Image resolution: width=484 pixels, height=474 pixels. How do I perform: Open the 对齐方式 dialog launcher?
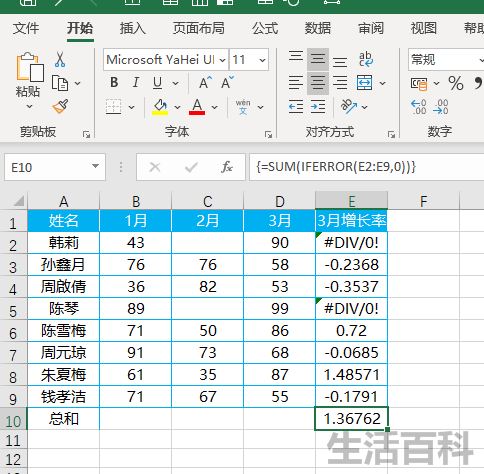[391, 134]
